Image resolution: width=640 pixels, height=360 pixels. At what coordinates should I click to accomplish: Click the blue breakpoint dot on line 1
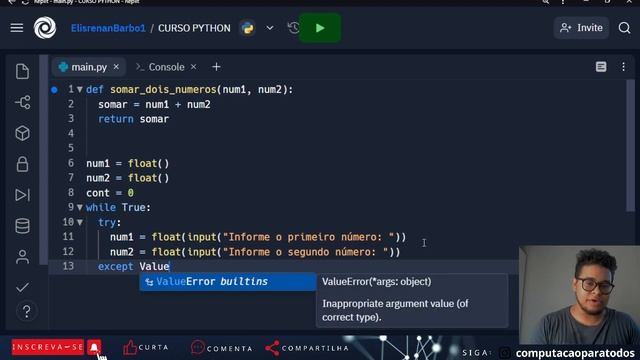54,90
